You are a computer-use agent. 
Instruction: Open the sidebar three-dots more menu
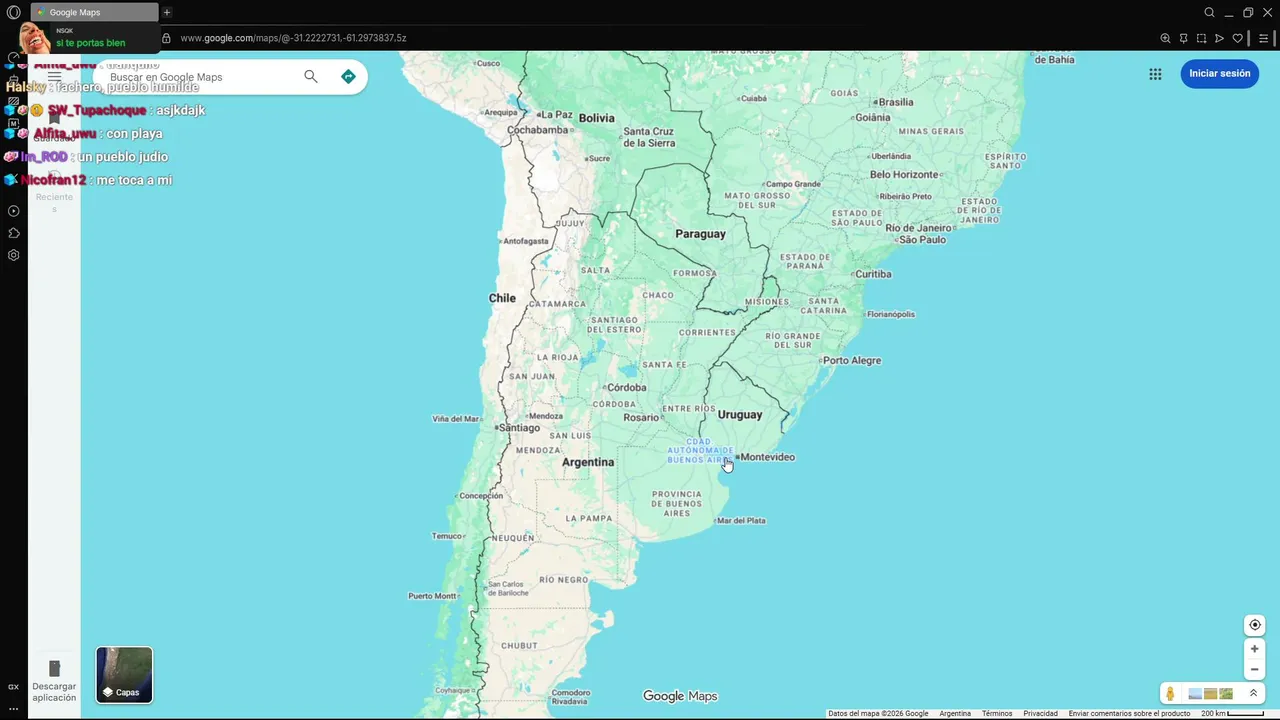[x=13, y=708]
